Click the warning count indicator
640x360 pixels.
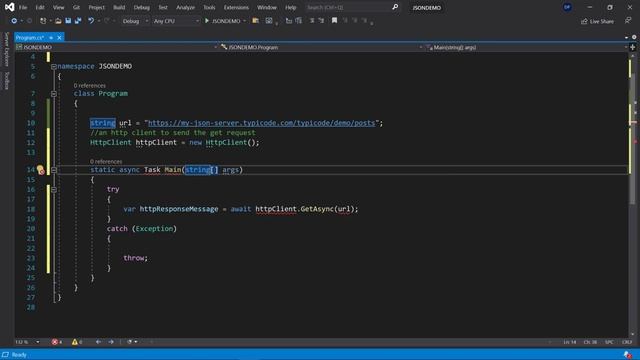77,342
